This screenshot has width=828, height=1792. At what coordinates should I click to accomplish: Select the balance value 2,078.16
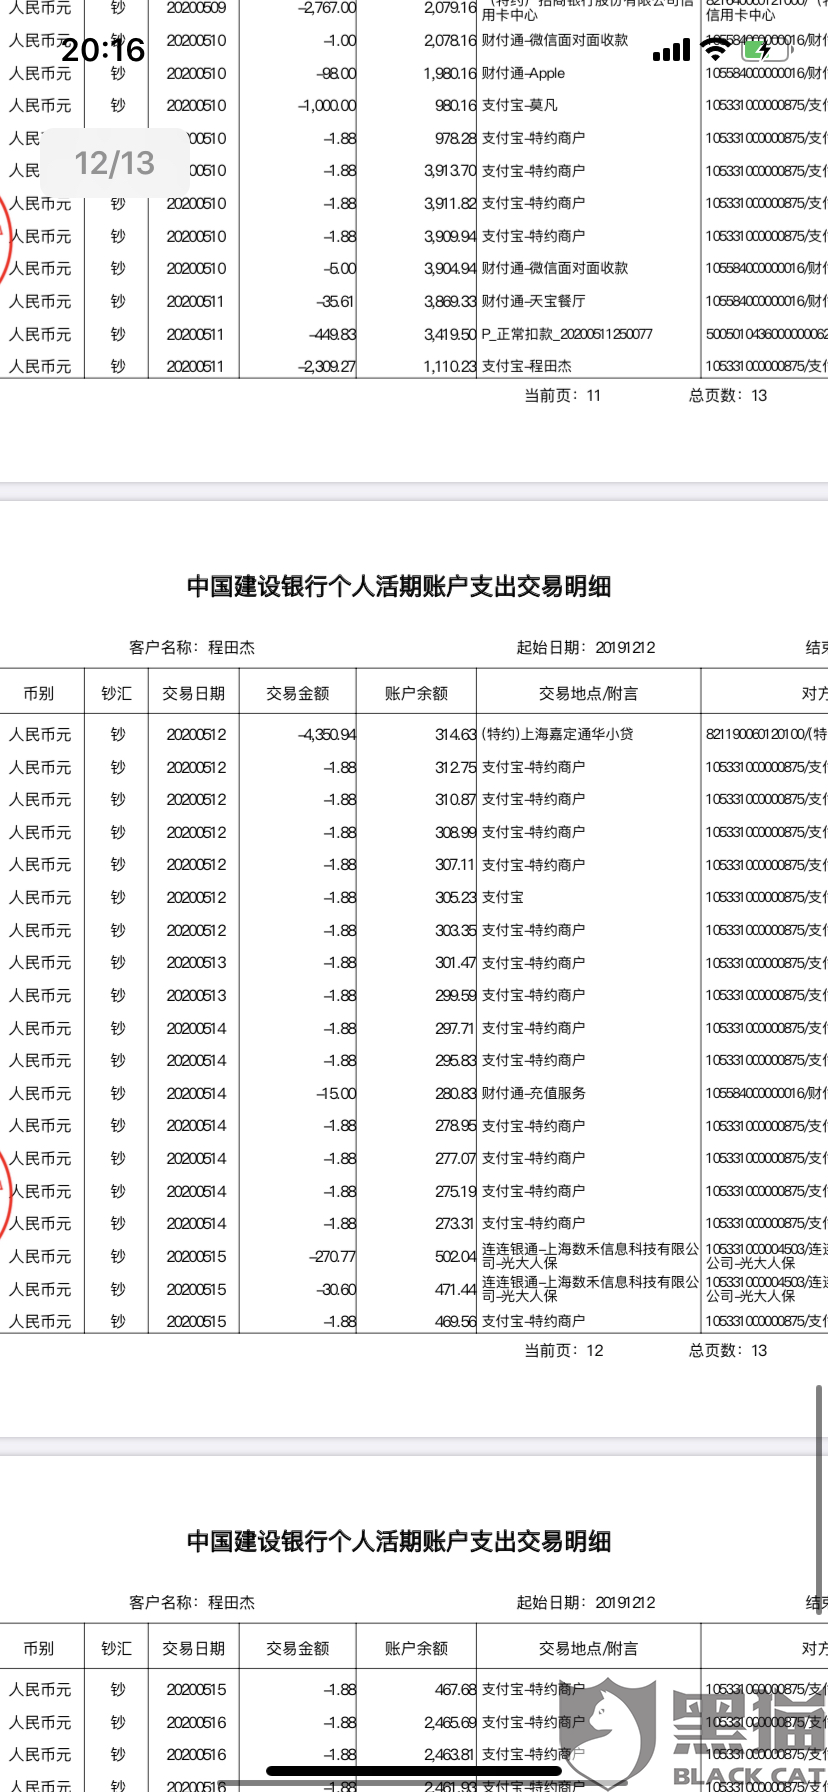click(x=450, y=41)
